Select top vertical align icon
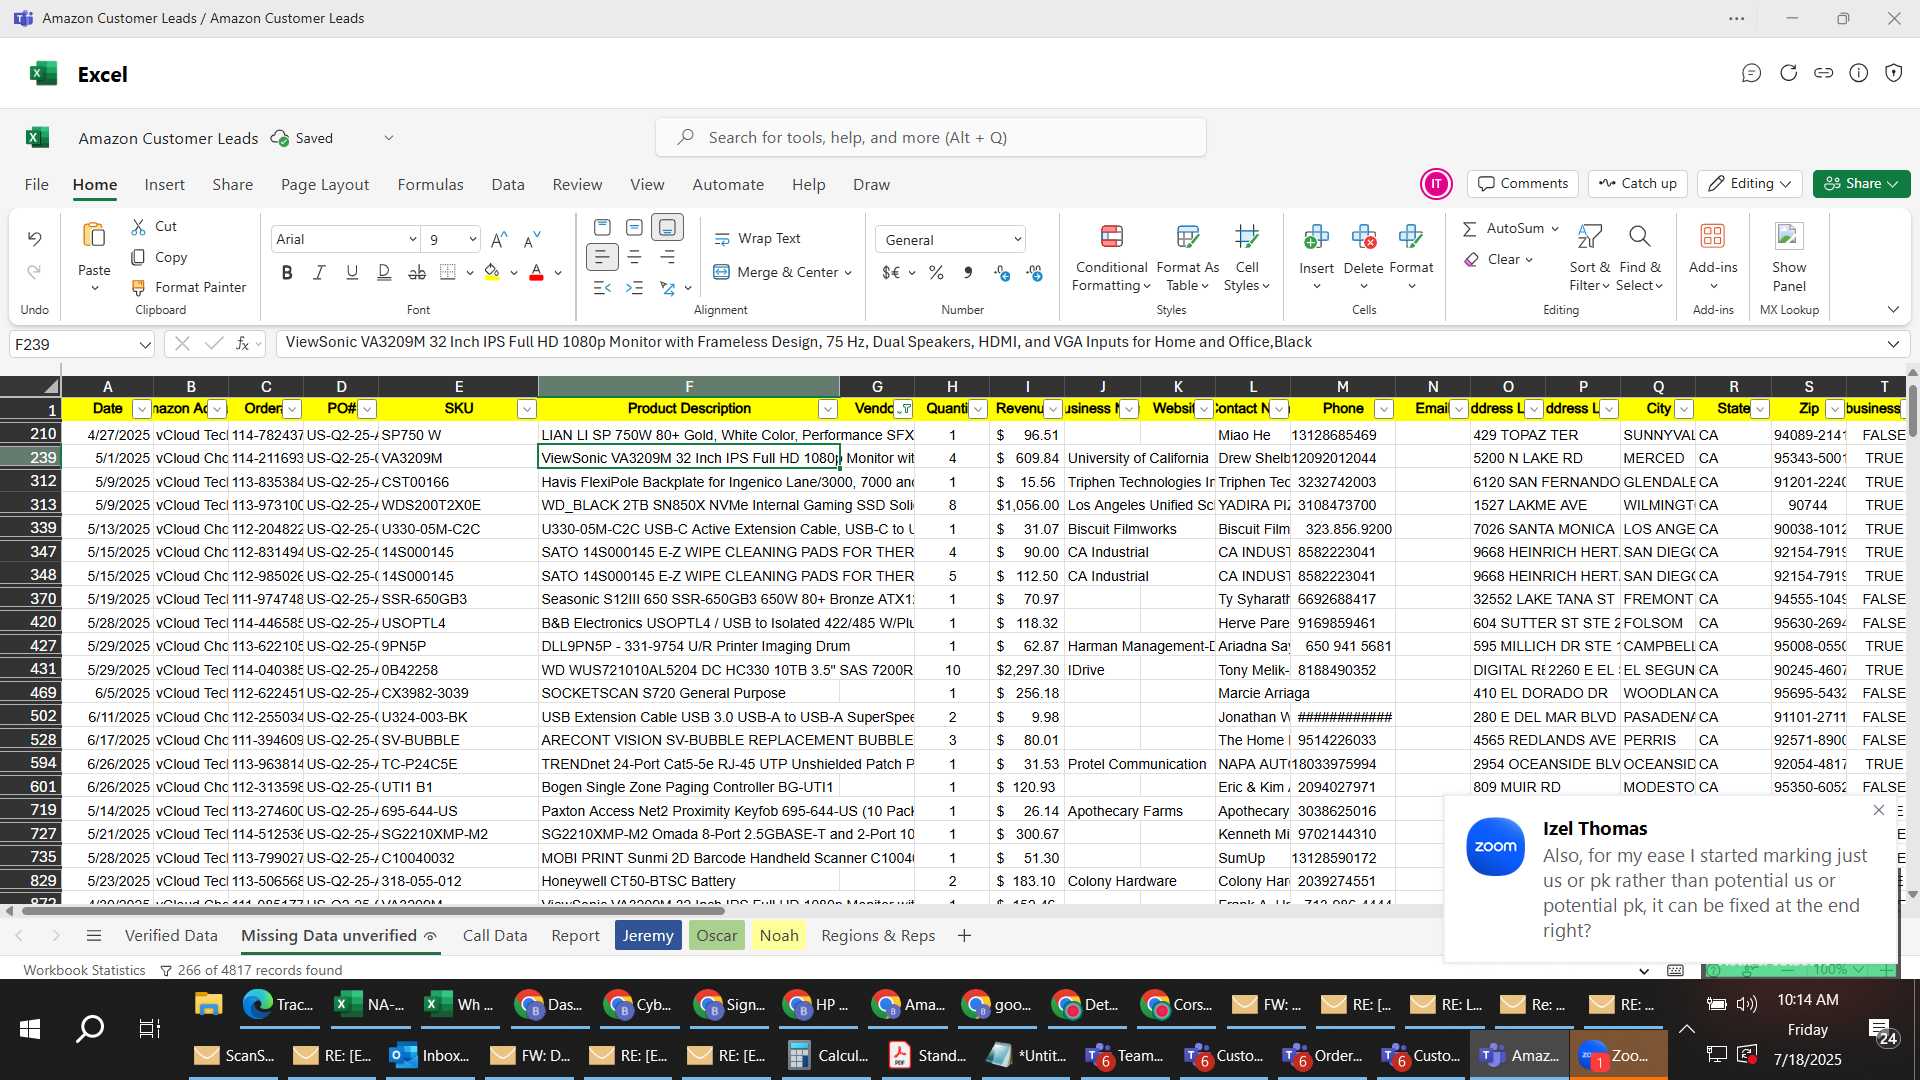 [602, 228]
